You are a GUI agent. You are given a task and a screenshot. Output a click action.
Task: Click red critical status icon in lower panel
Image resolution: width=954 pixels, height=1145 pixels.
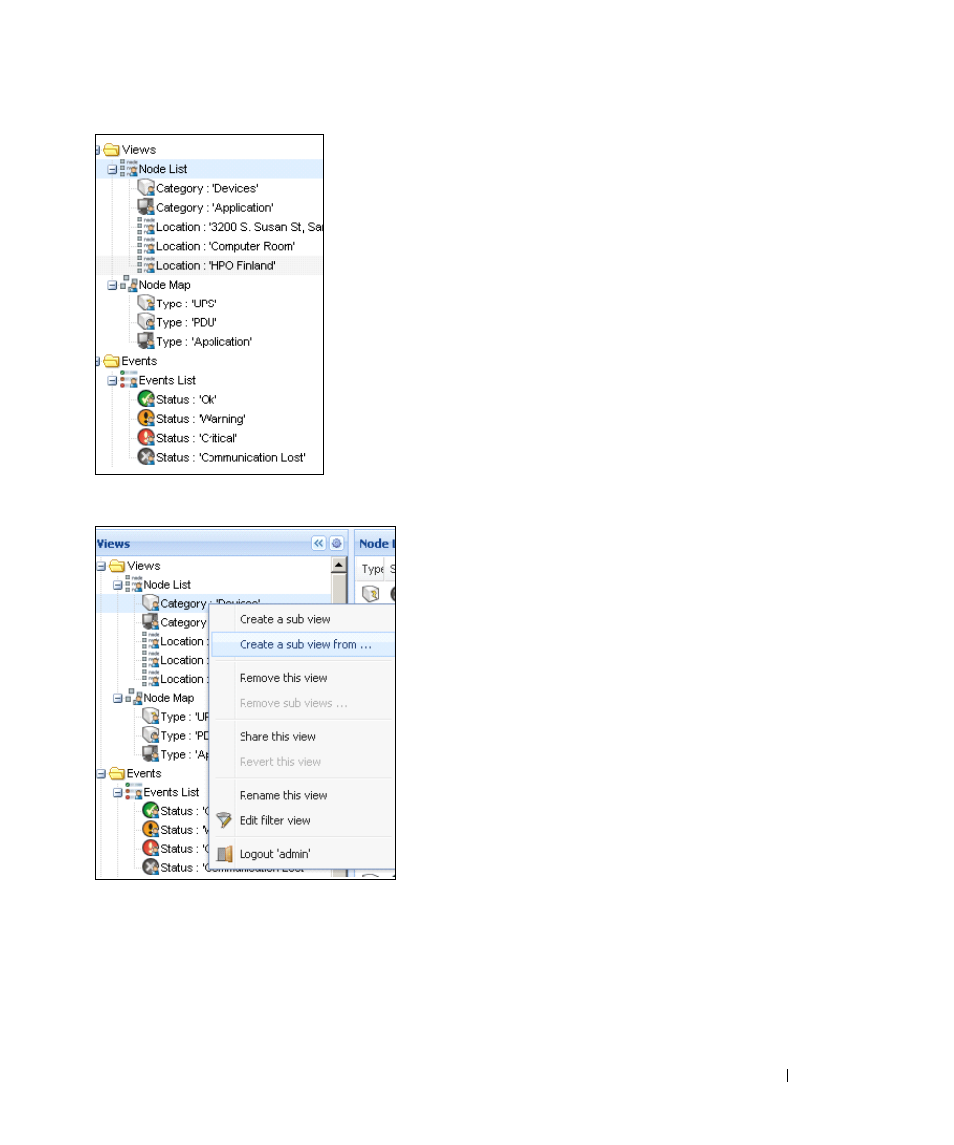coord(150,849)
